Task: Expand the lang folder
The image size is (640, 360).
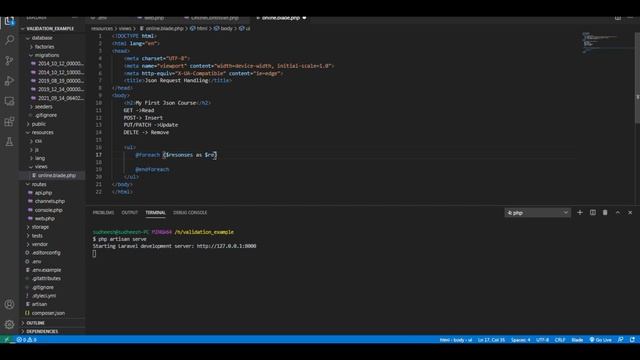Action: click(40, 158)
